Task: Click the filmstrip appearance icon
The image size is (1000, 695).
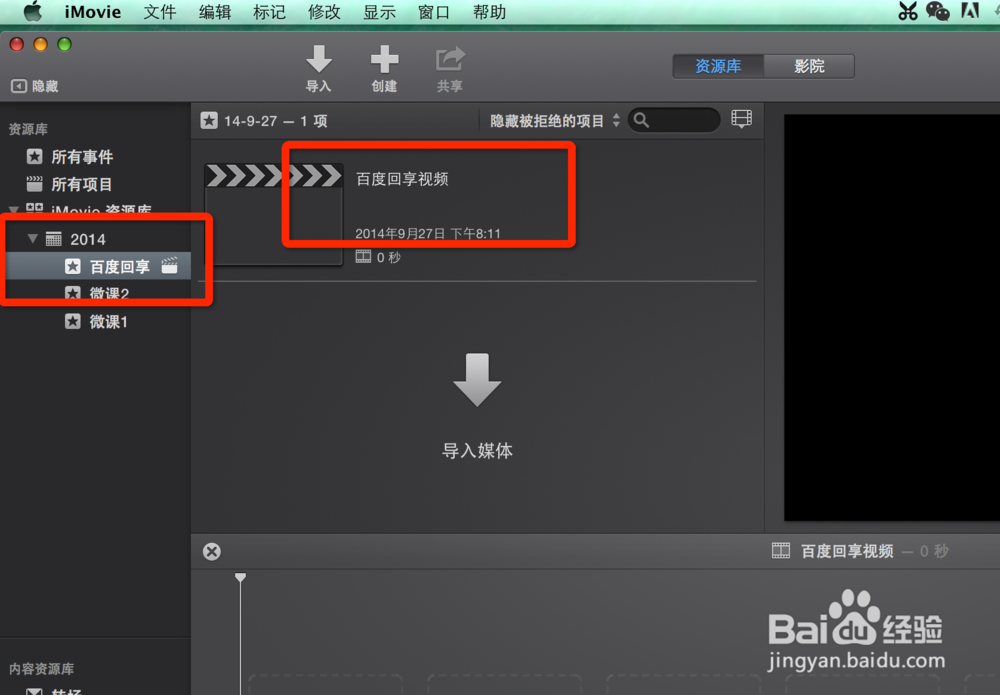Action: click(x=741, y=119)
